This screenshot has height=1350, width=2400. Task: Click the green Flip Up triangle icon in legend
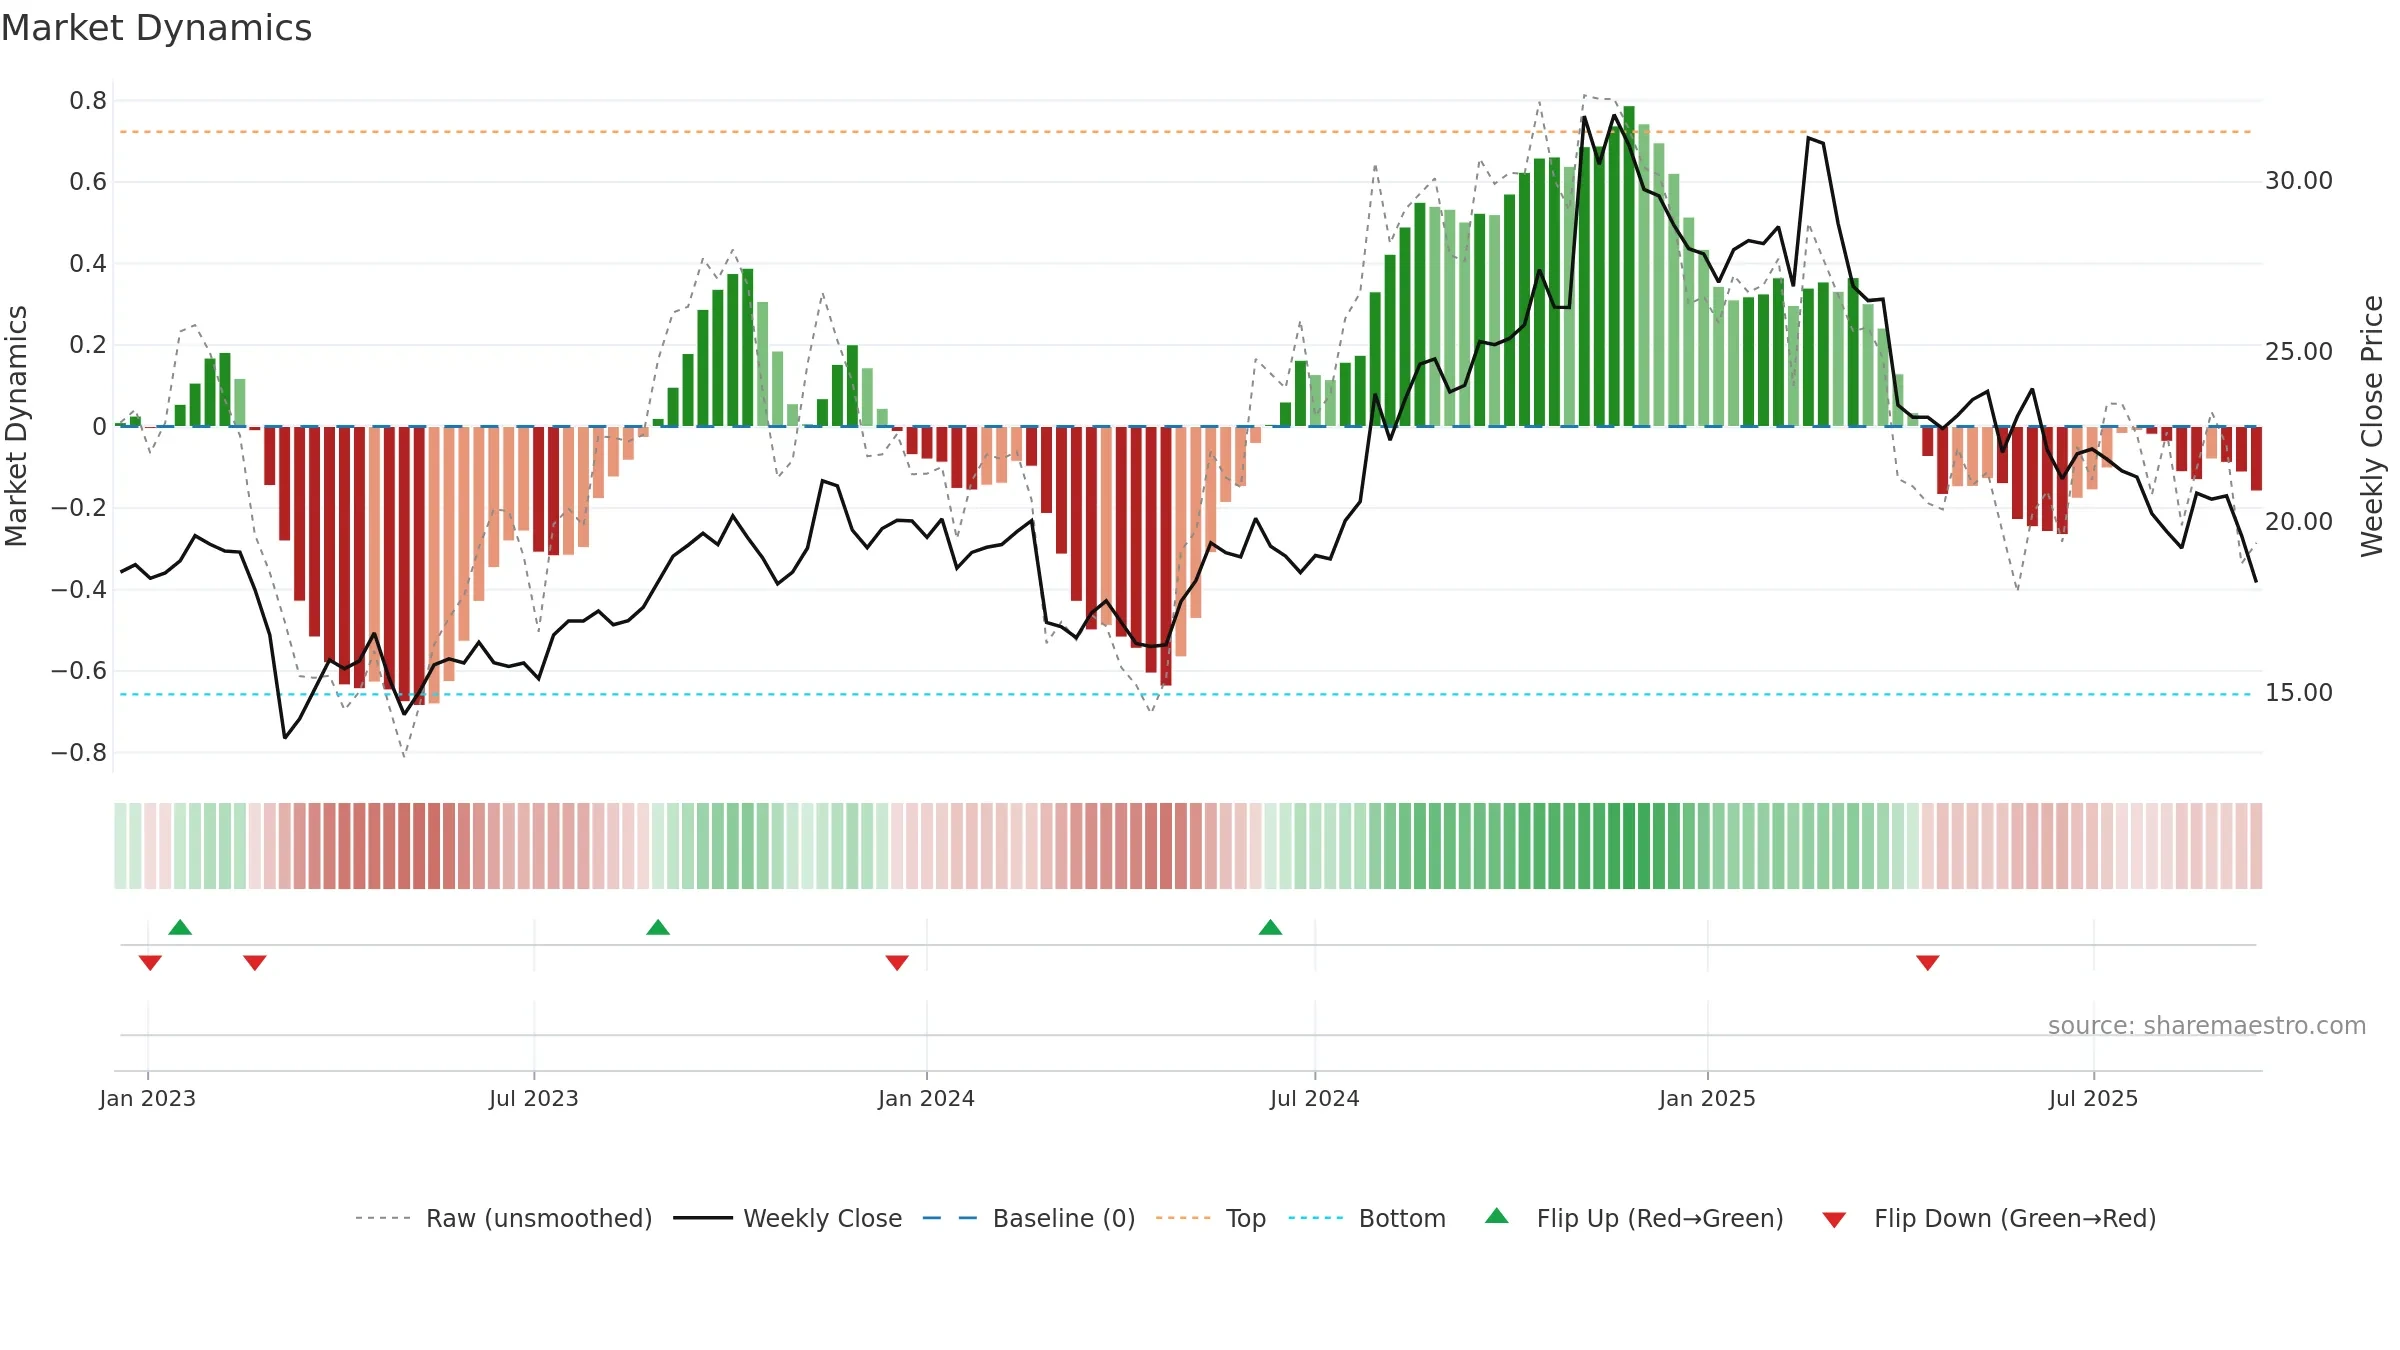click(1496, 1216)
